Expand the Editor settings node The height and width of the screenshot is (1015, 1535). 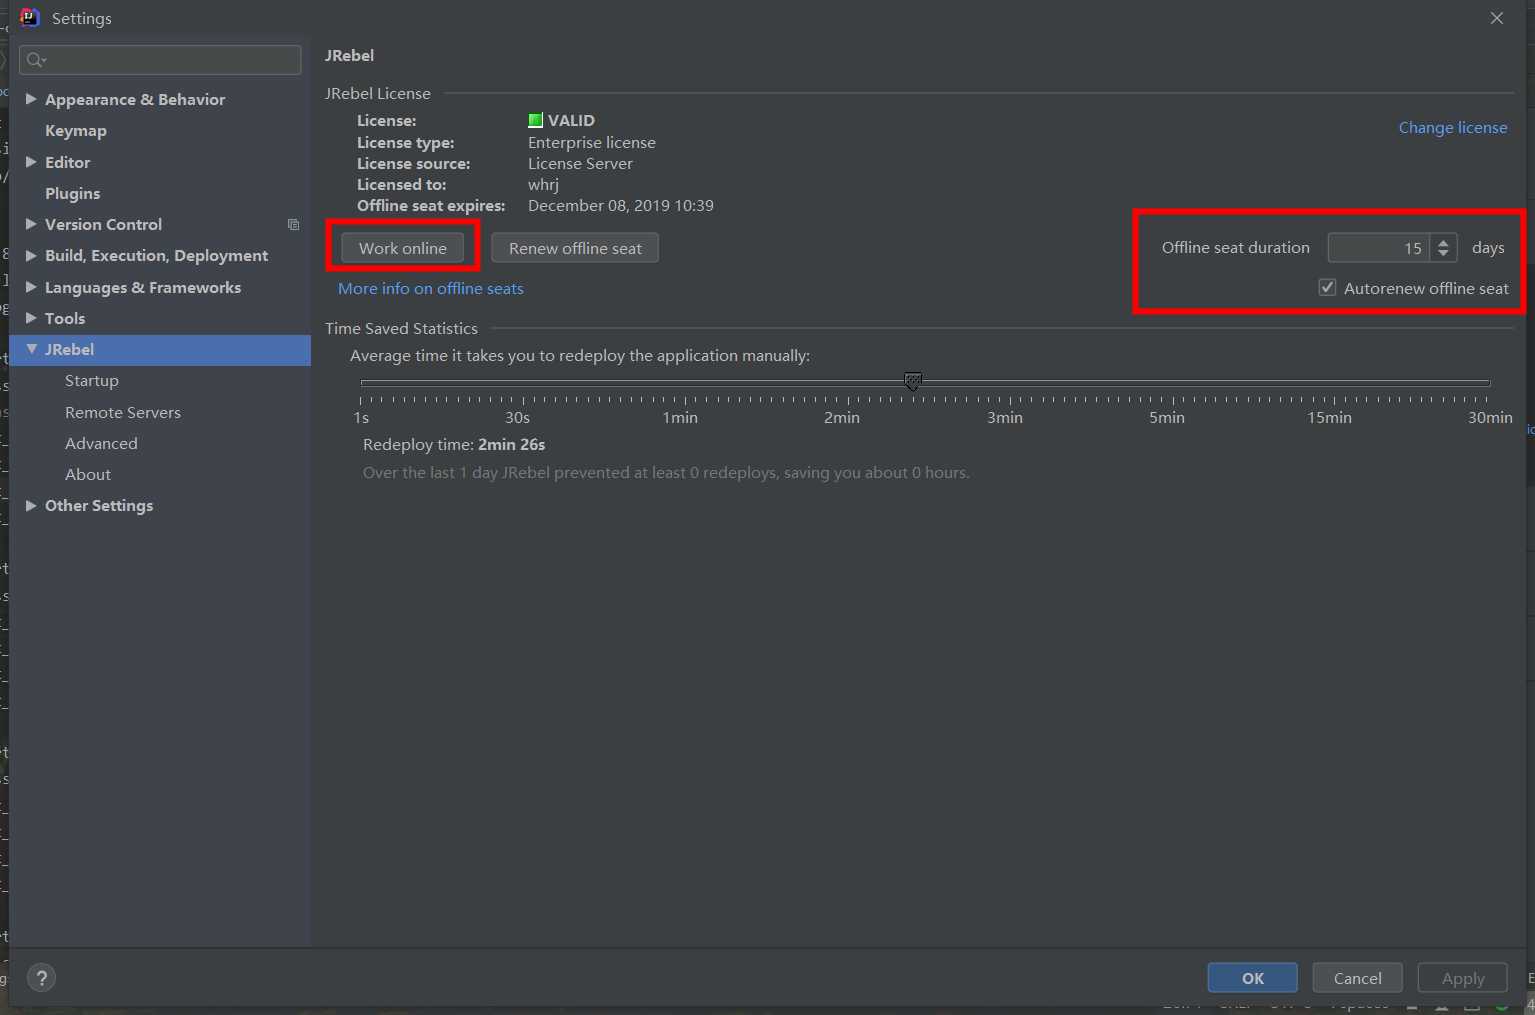point(31,162)
